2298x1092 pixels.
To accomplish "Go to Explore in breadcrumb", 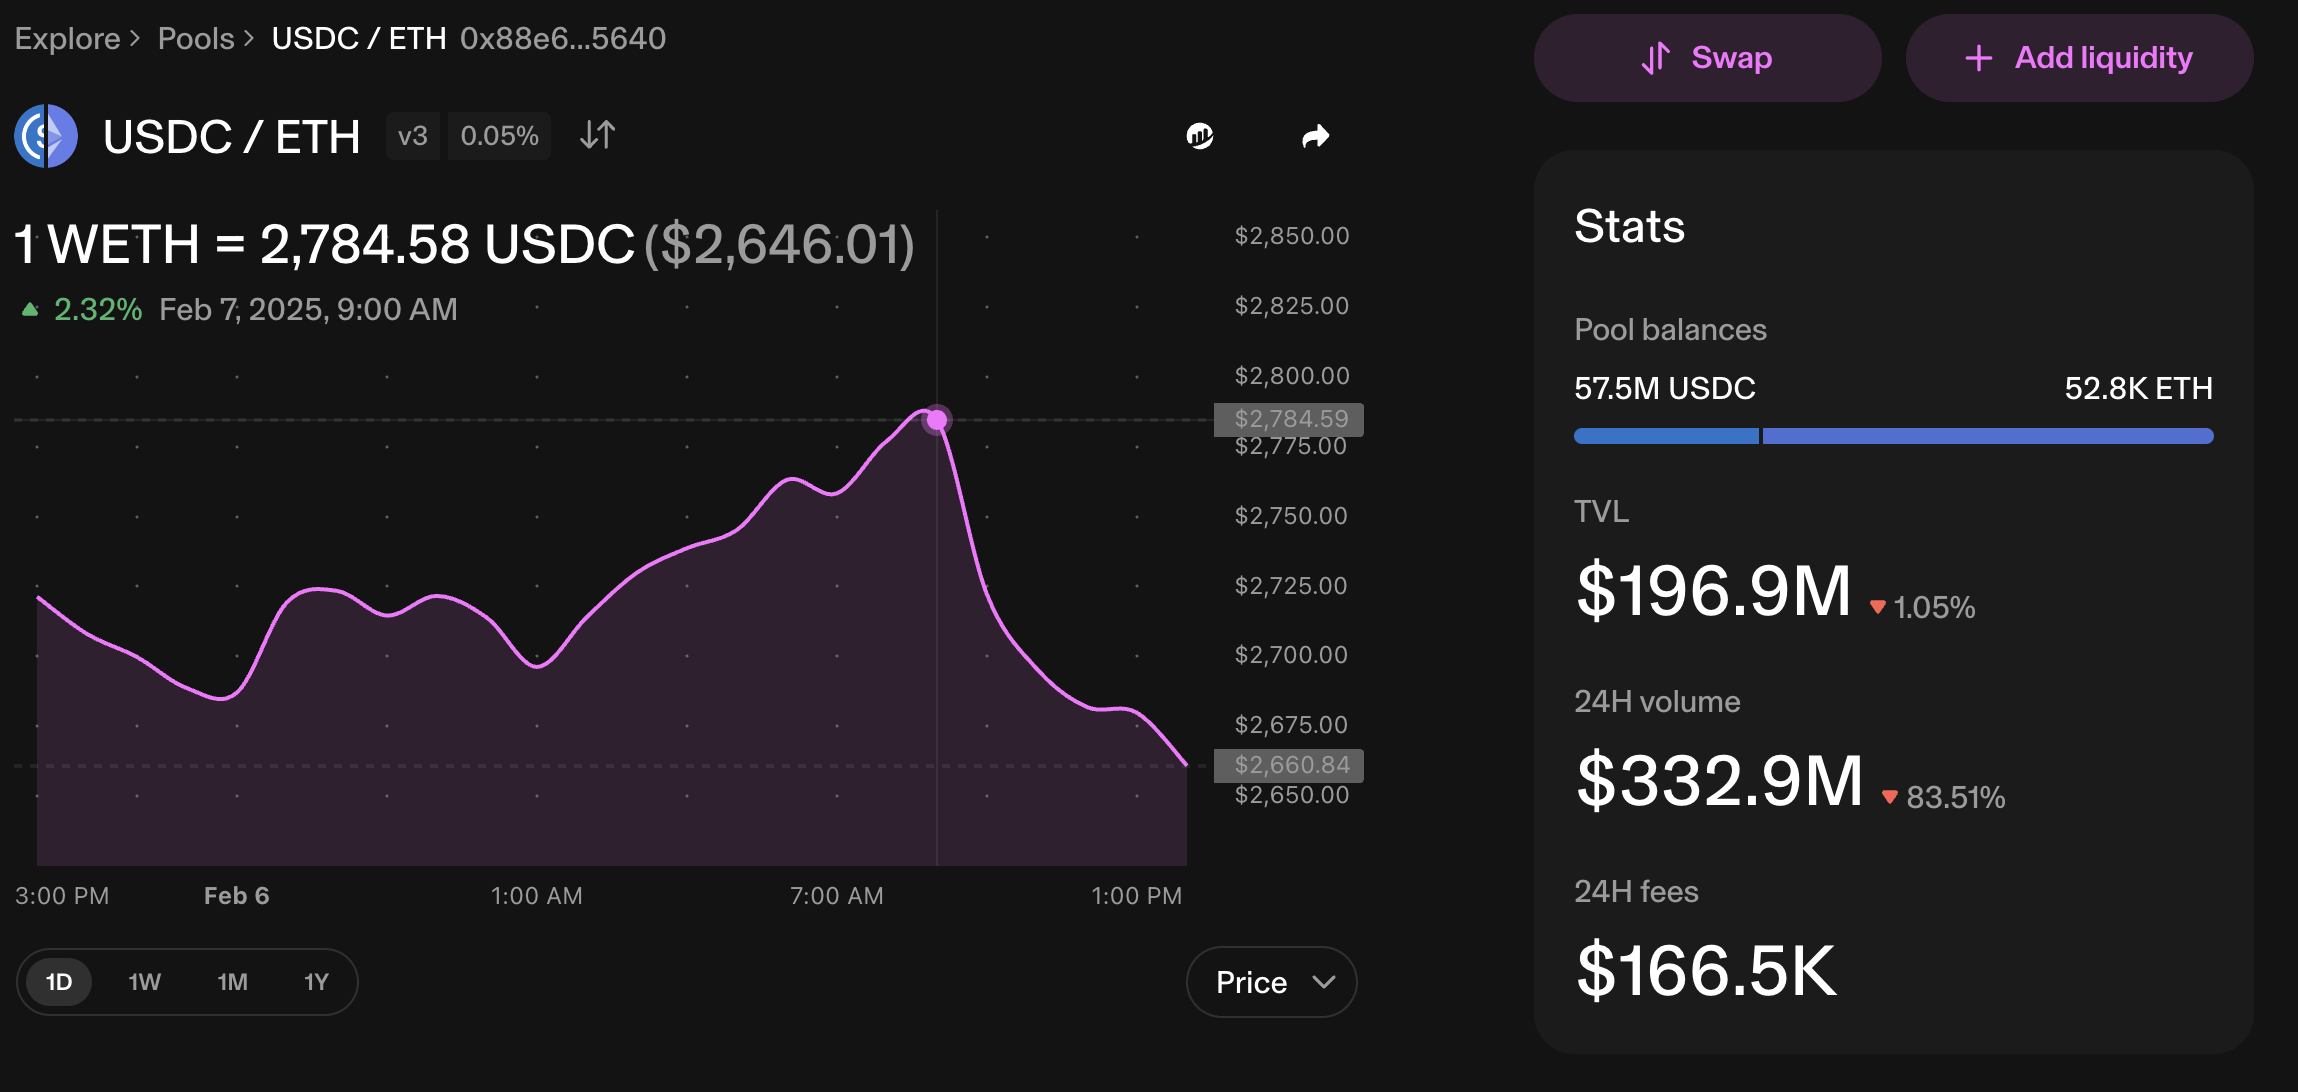I will 67,38.
